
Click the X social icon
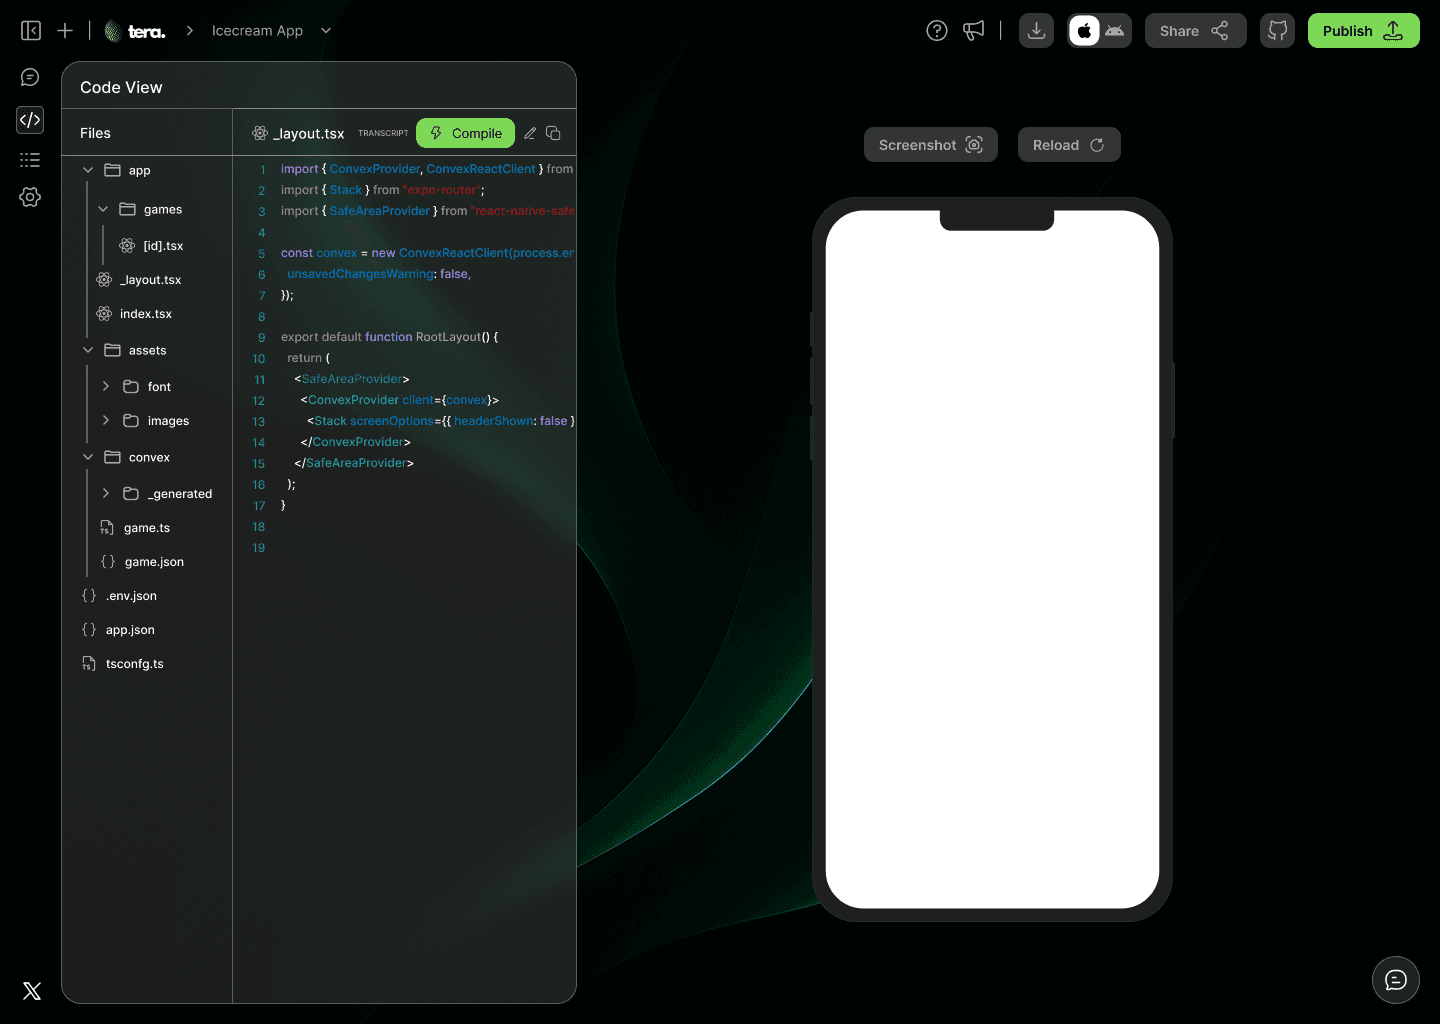[32, 991]
